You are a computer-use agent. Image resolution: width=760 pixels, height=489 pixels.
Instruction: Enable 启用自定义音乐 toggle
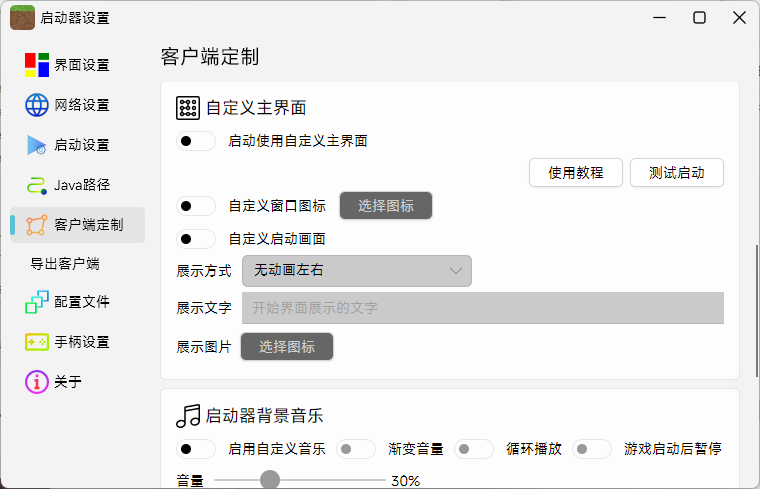point(196,449)
